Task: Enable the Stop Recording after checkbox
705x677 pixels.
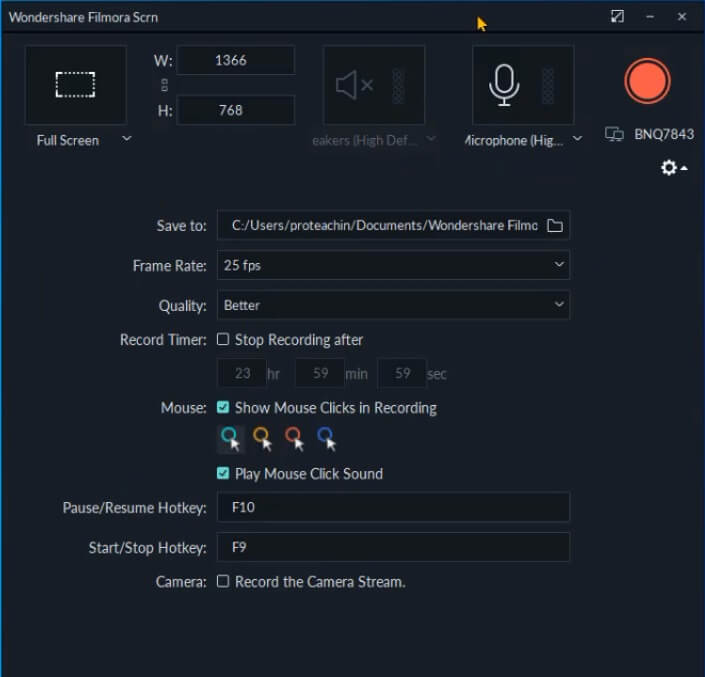Action: (x=223, y=339)
